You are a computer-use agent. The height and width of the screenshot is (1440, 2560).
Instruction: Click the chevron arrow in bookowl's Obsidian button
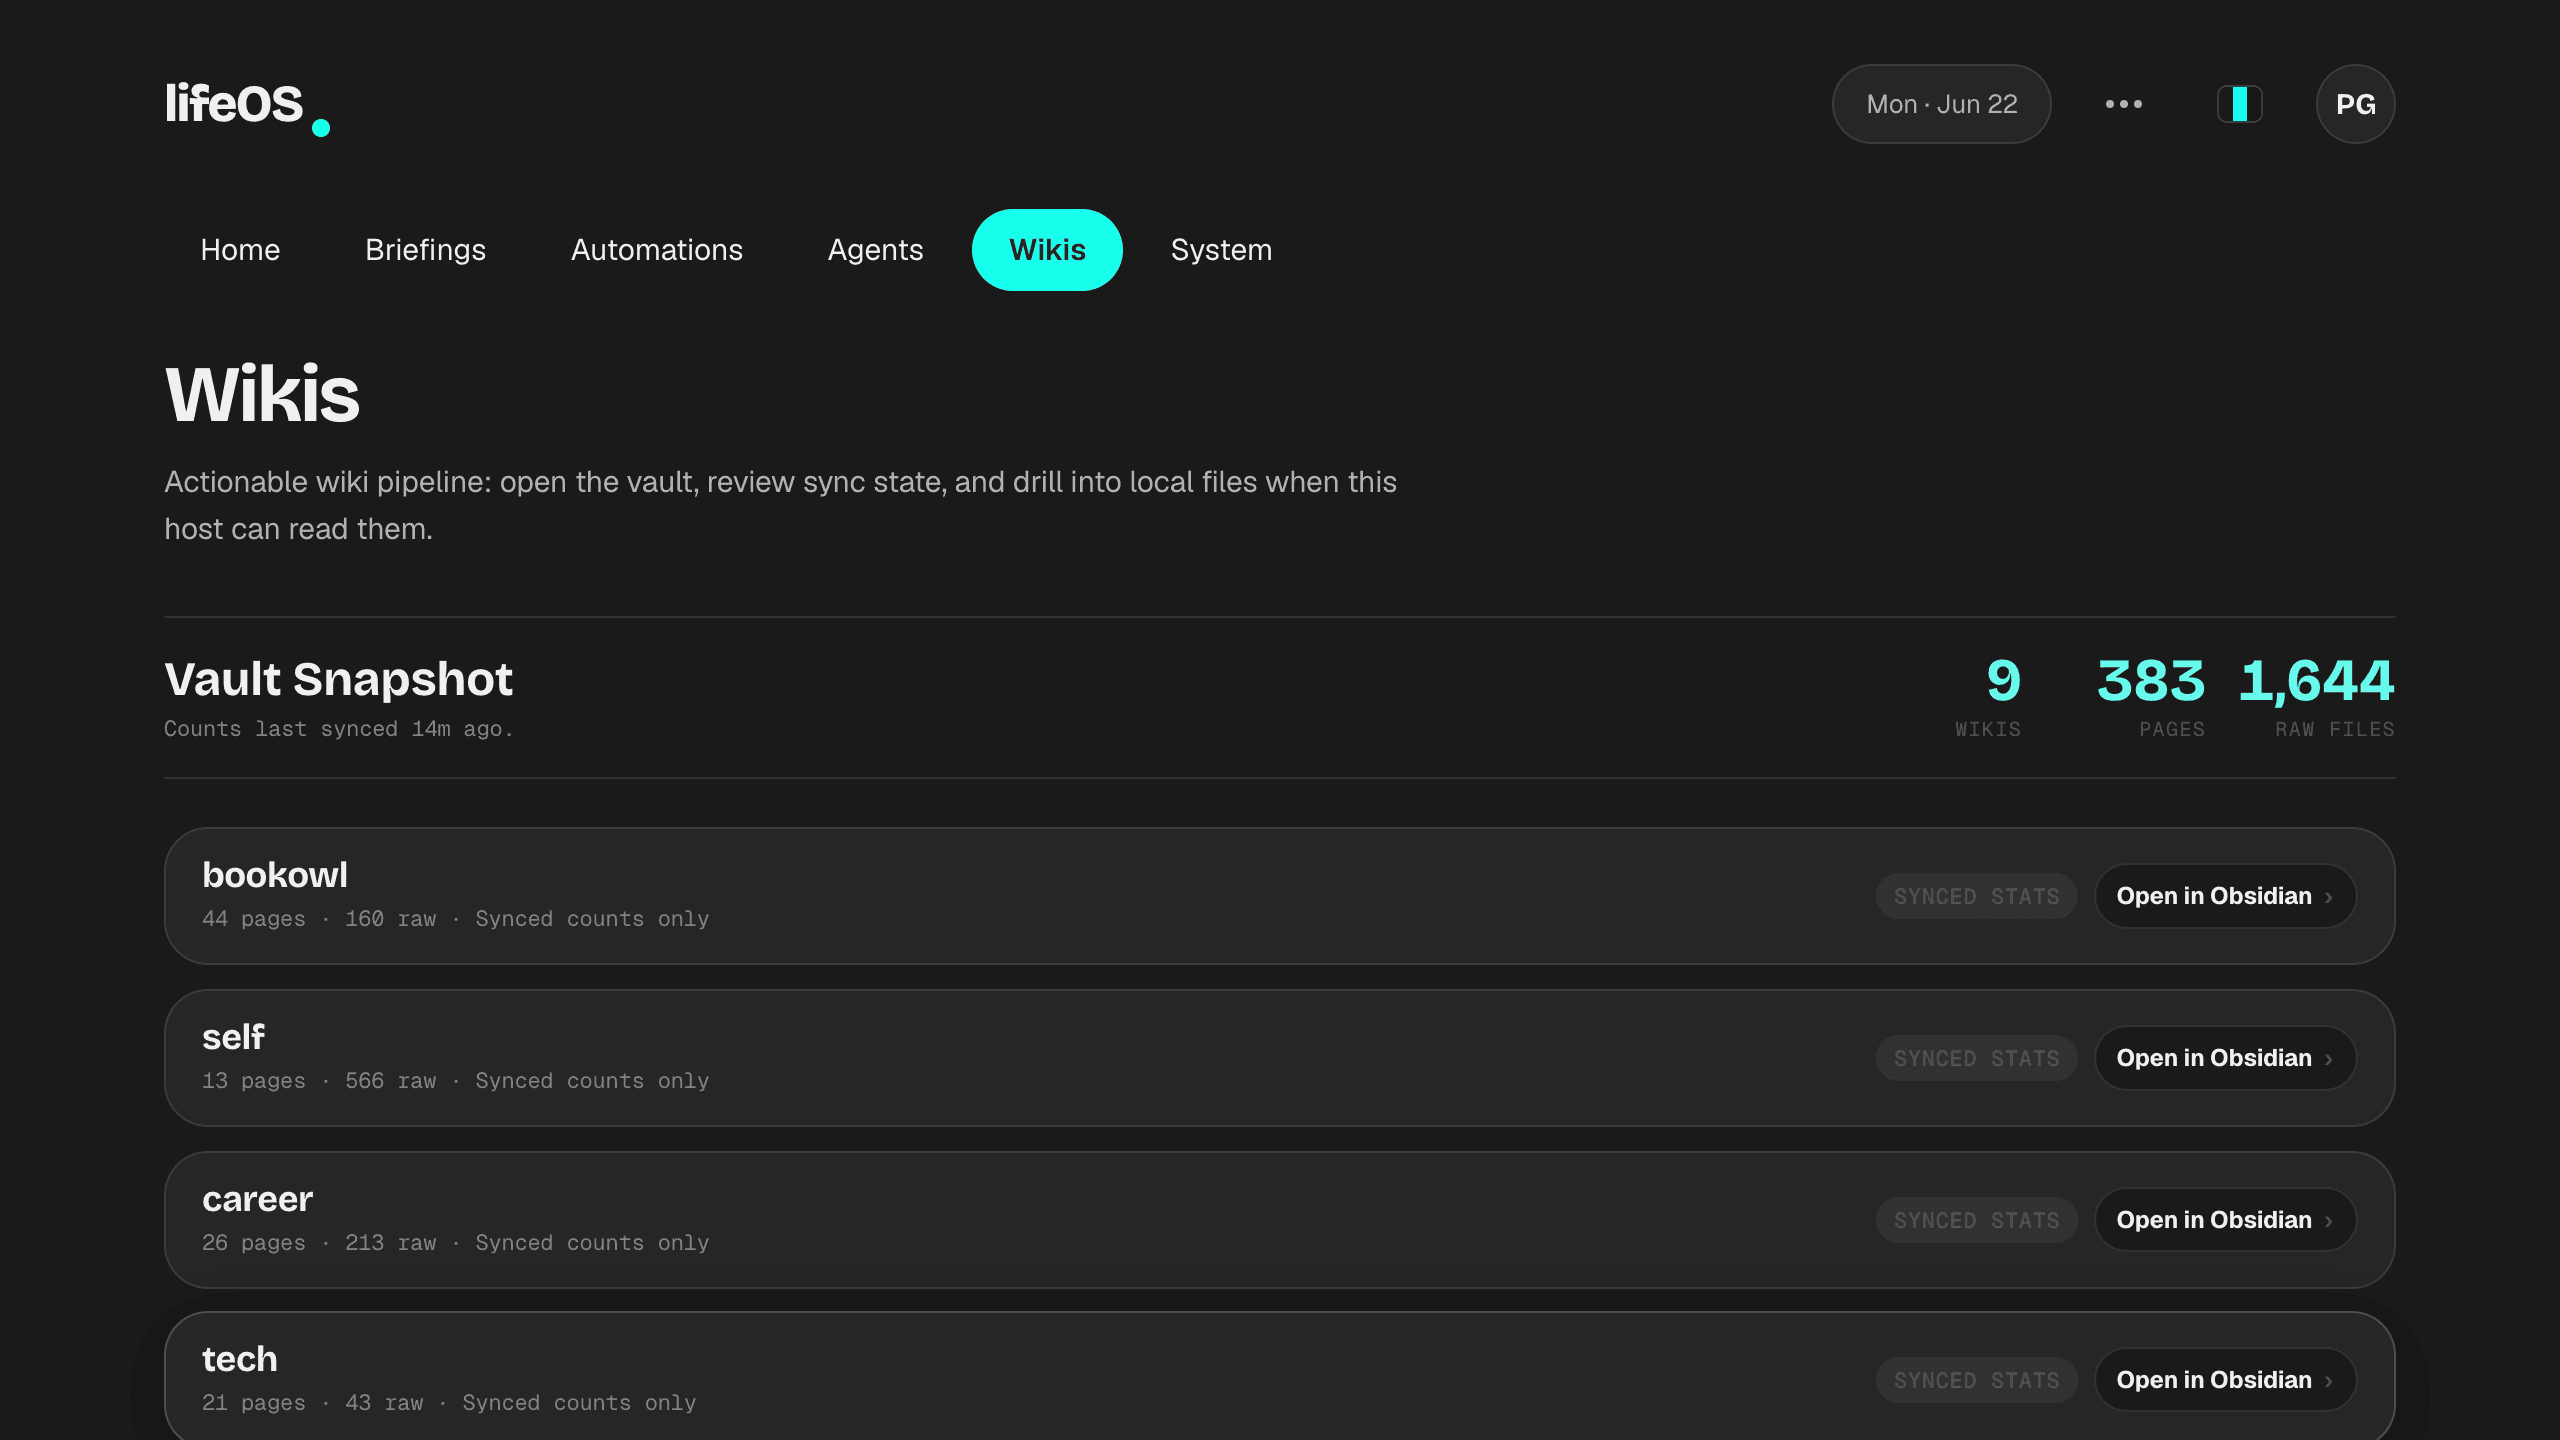click(2329, 897)
